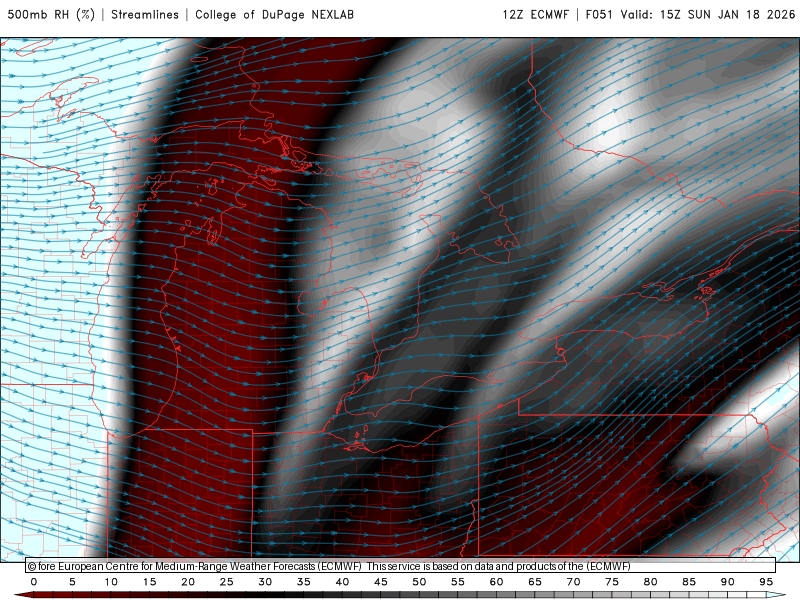This screenshot has width=800, height=600.
Task: Click the "Streamlines" label in header
Action: click(x=145, y=15)
